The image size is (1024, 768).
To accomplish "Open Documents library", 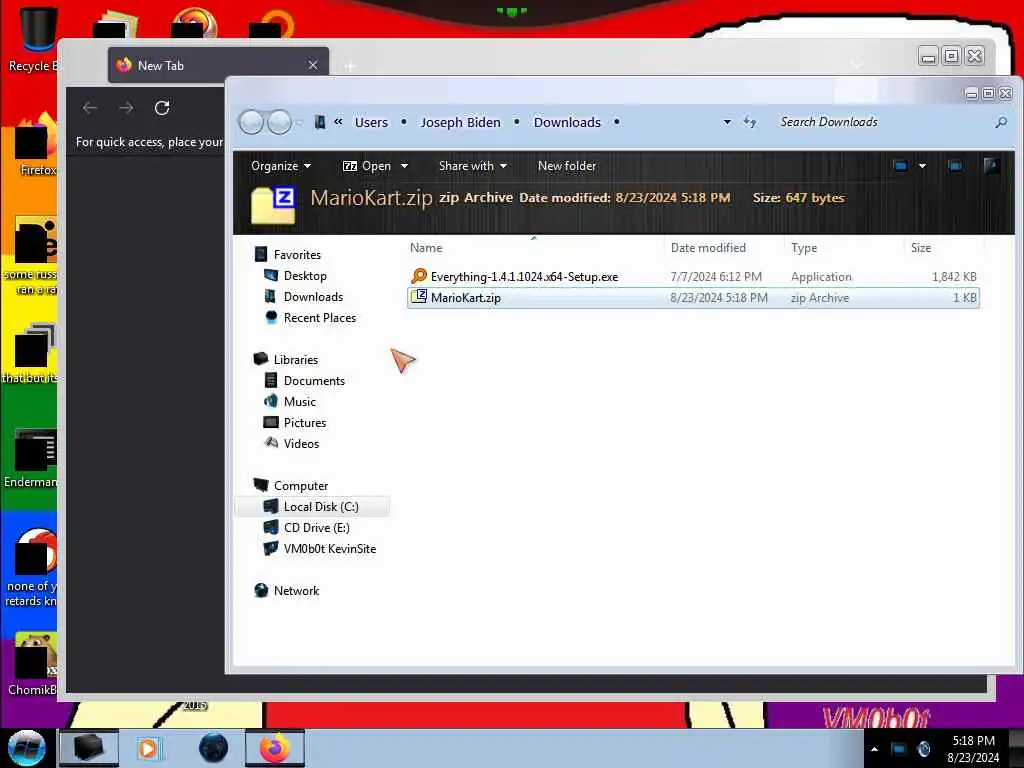I will click(x=314, y=381).
